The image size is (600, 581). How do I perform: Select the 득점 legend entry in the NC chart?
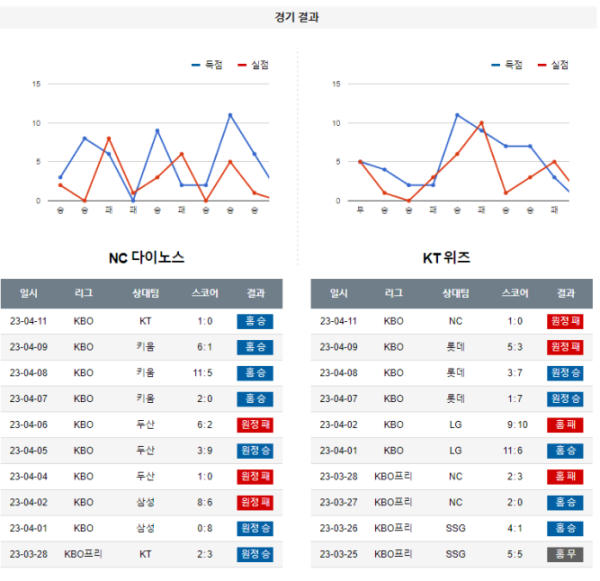(207, 65)
